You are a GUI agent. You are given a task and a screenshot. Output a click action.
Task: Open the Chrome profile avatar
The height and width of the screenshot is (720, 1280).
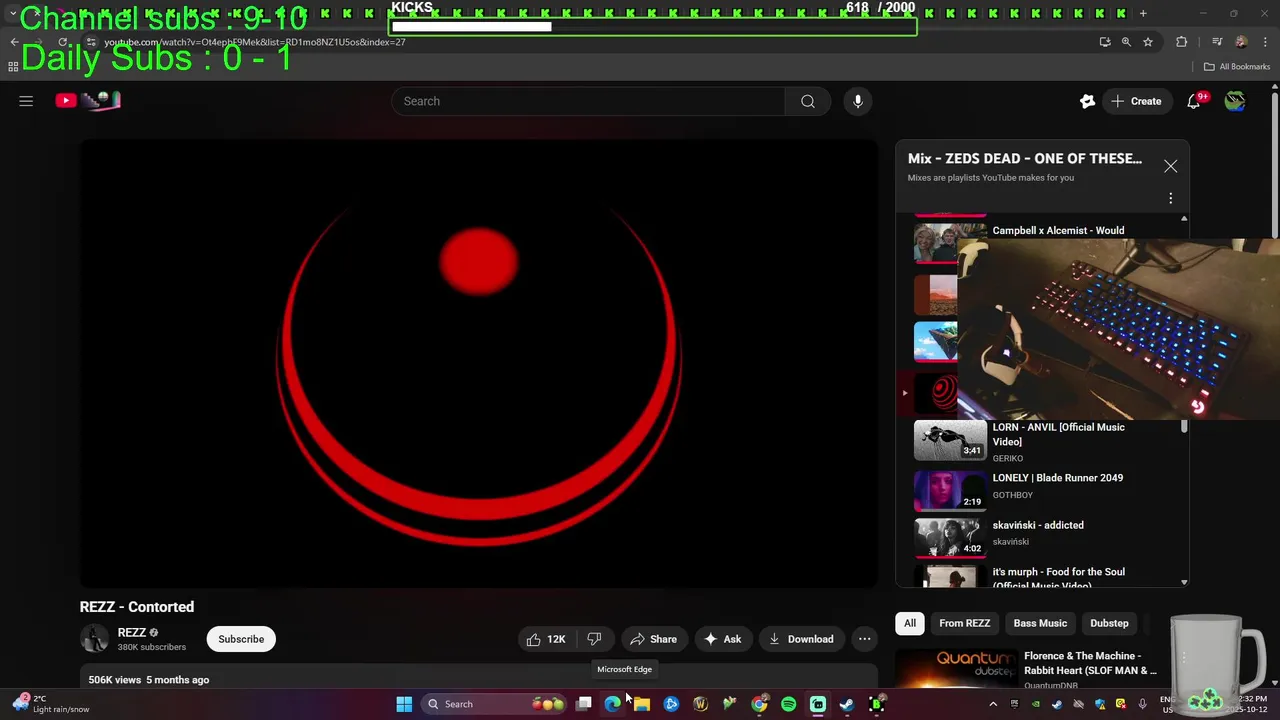coord(1241,42)
